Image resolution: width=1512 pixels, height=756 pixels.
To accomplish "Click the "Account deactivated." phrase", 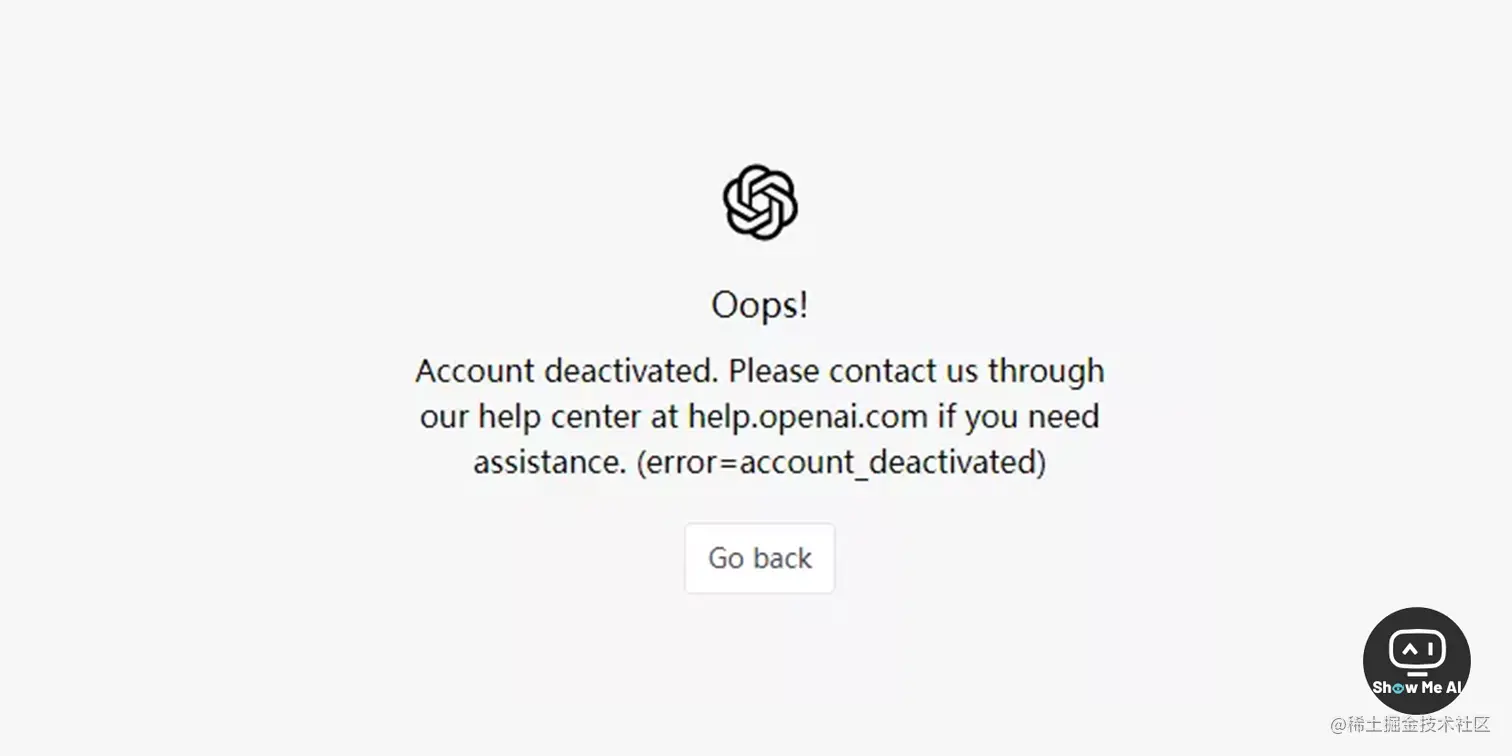I will pos(567,370).
